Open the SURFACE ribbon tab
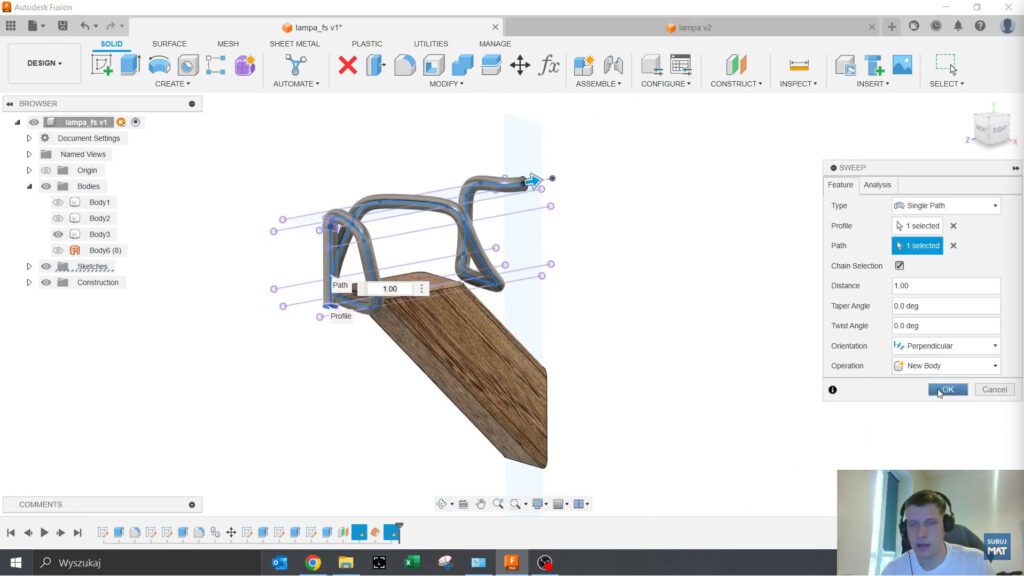1024x576 pixels. coord(169,44)
